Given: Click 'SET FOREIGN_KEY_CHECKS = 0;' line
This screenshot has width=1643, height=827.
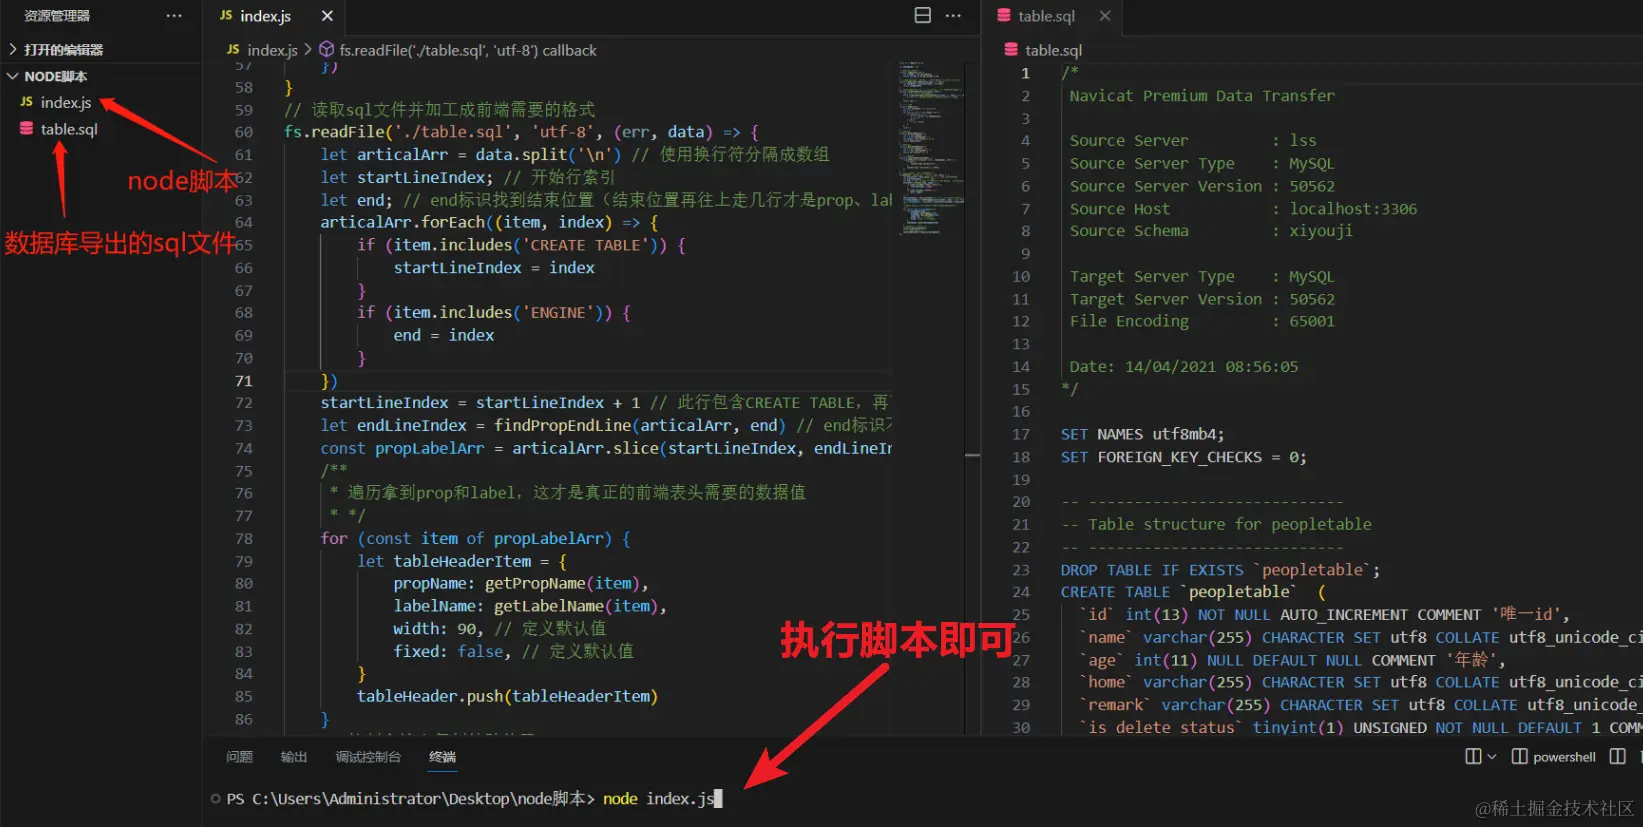Looking at the screenshot, I should tap(1183, 457).
